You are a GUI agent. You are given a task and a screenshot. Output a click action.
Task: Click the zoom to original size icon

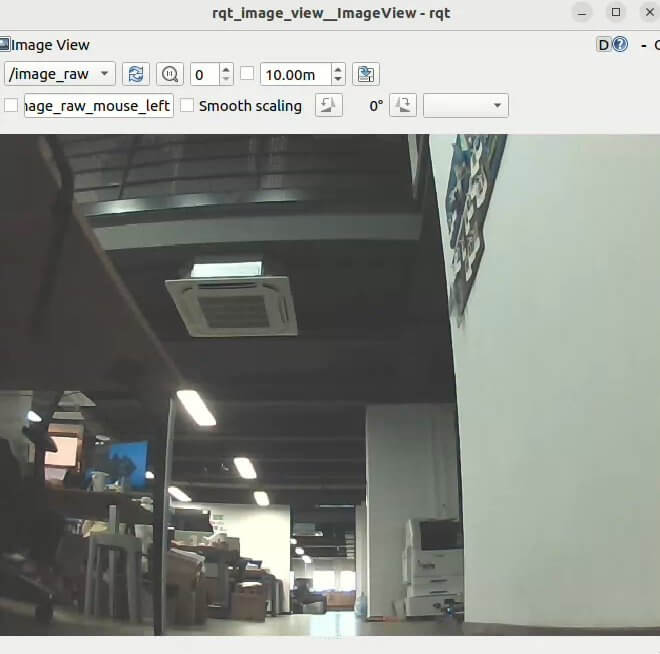point(170,74)
